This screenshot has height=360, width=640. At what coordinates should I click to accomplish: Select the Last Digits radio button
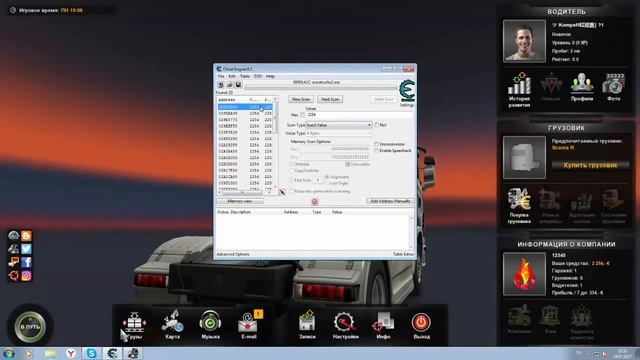coord(327,183)
